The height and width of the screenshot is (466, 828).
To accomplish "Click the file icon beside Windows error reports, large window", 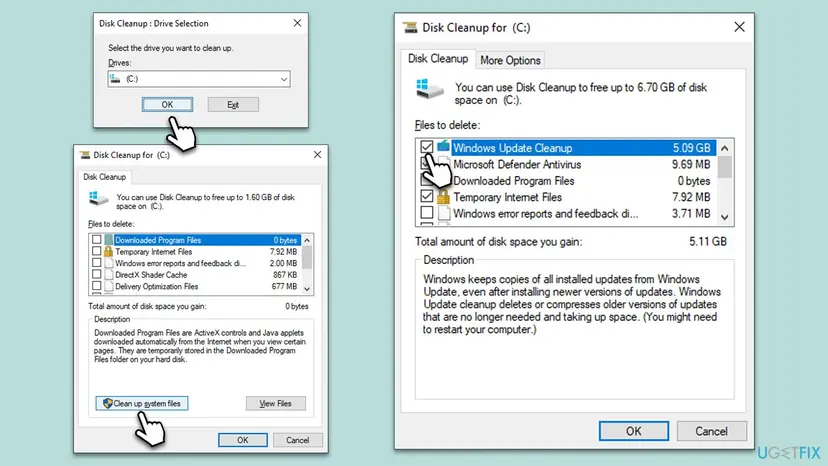I will 444,213.
